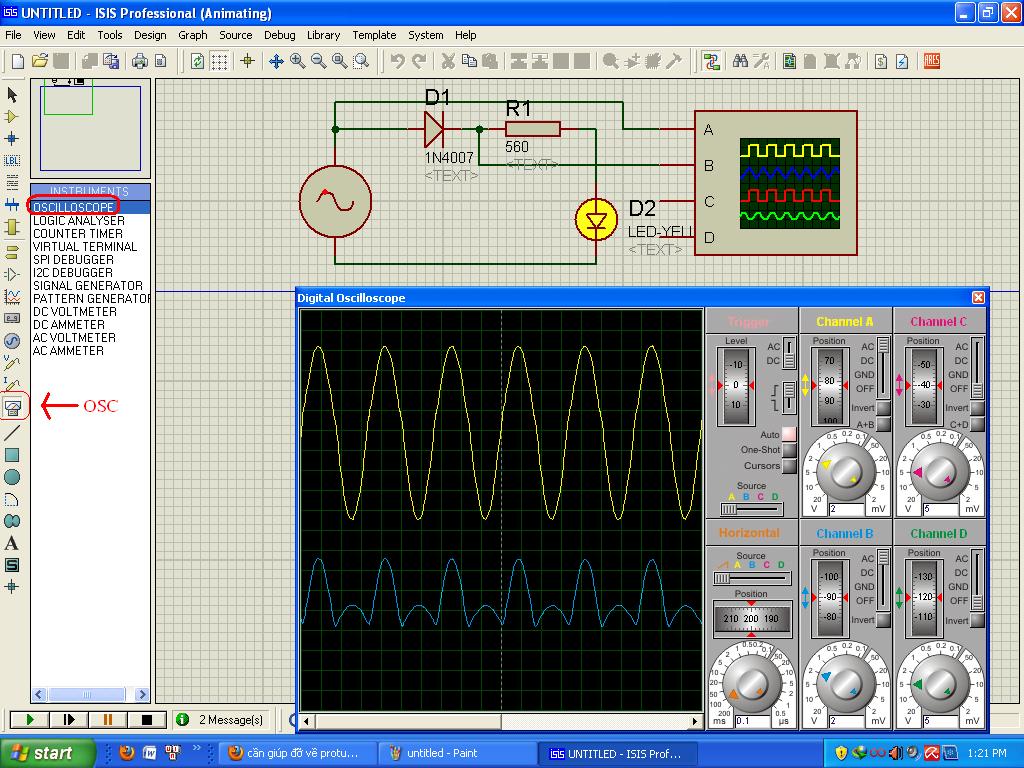1024x768 pixels.
Task: Click the Selection arrow tool
Action: click(x=12, y=94)
